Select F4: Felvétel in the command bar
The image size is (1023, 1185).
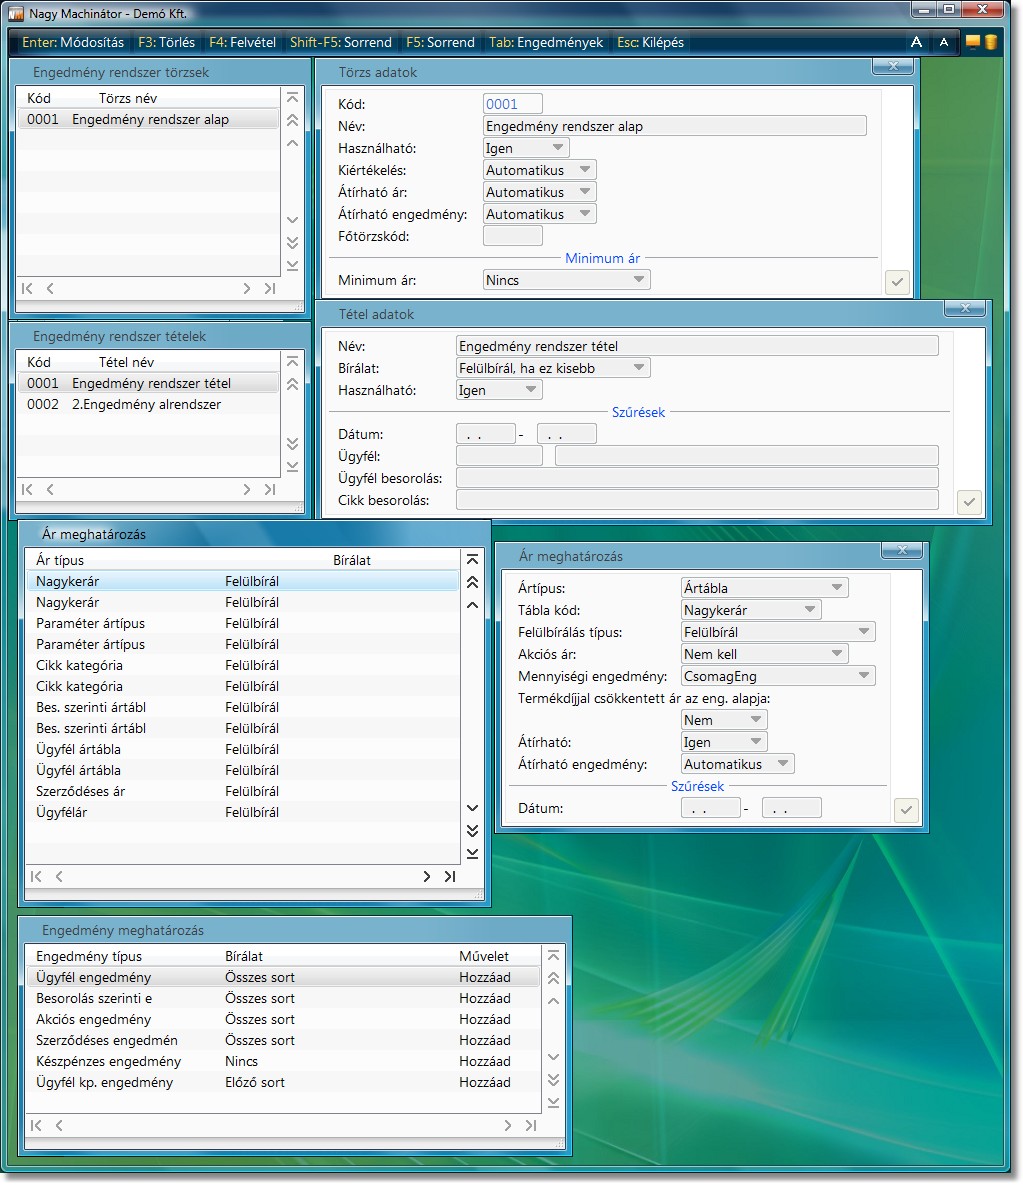[x=242, y=43]
